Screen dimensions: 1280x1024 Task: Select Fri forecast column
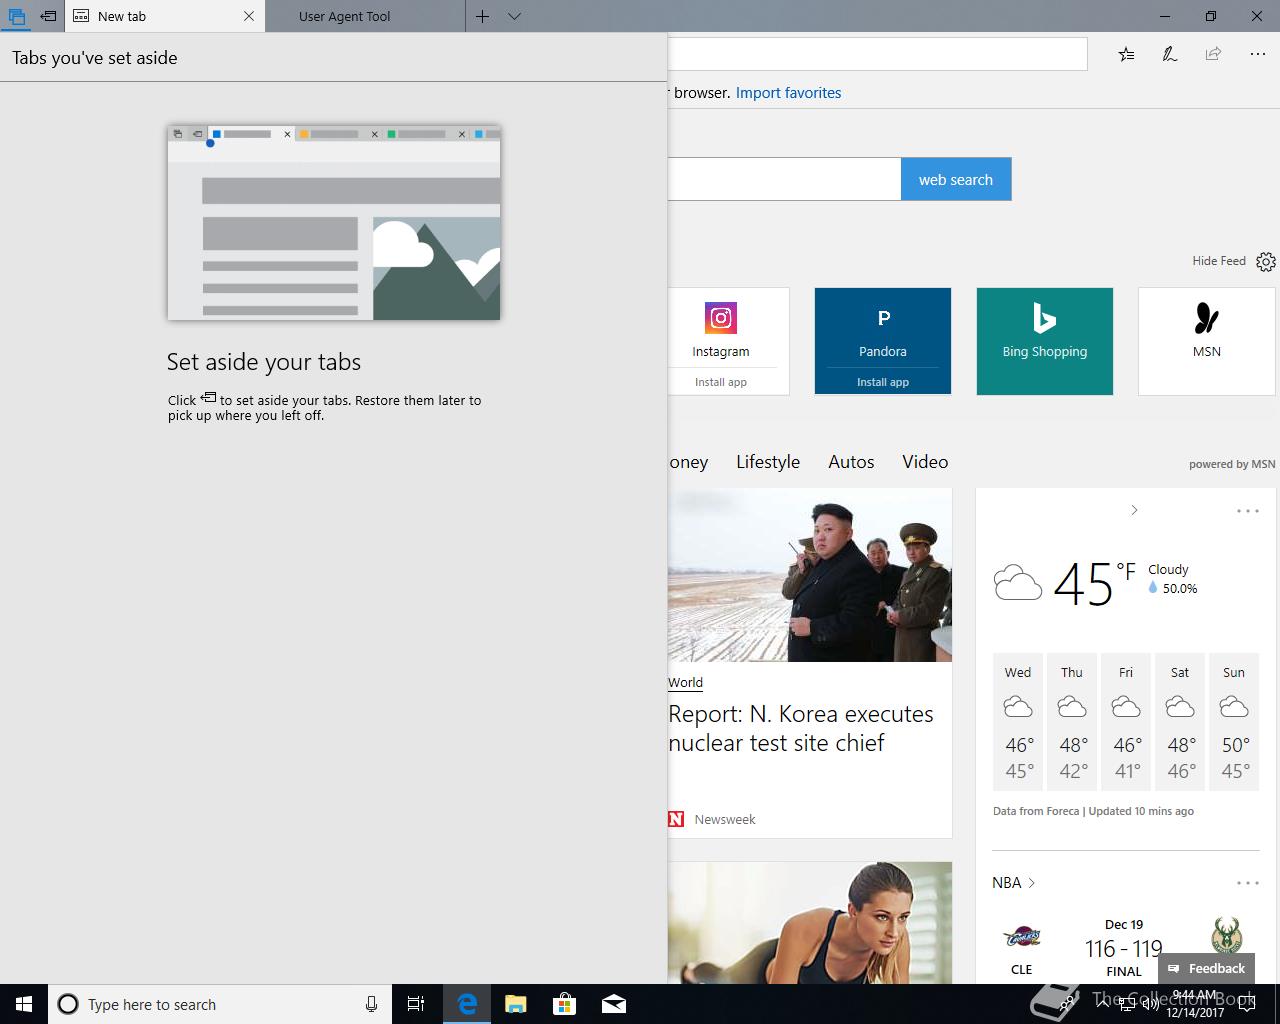[1126, 722]
